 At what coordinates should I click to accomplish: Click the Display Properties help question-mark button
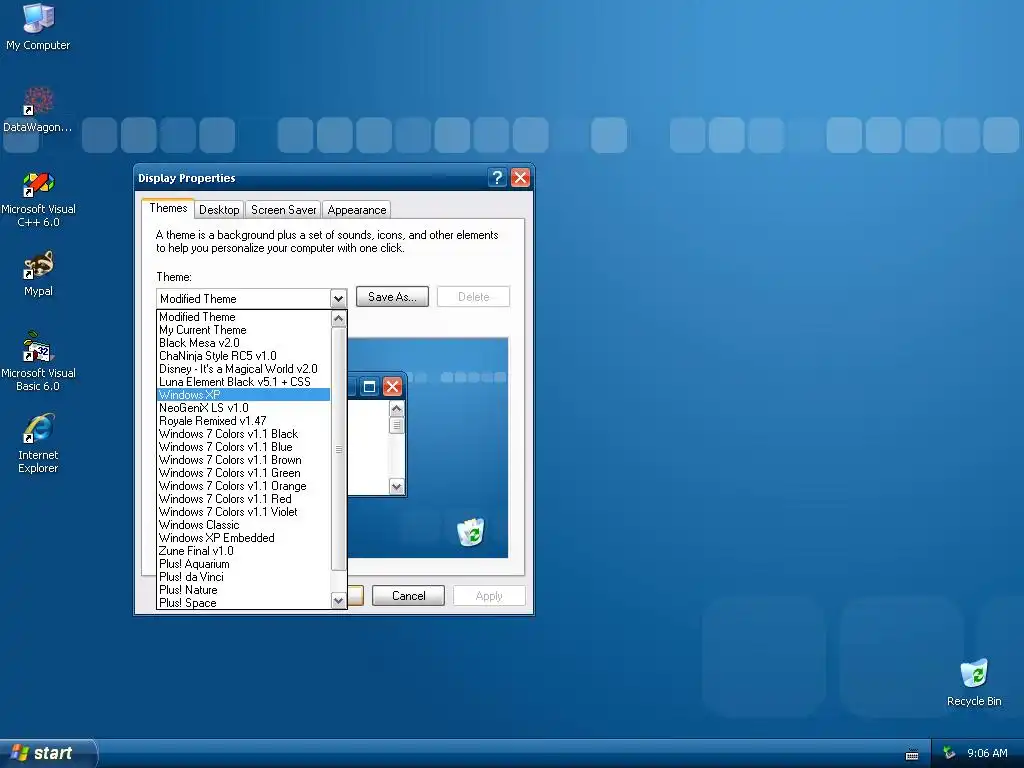(497, 178)
